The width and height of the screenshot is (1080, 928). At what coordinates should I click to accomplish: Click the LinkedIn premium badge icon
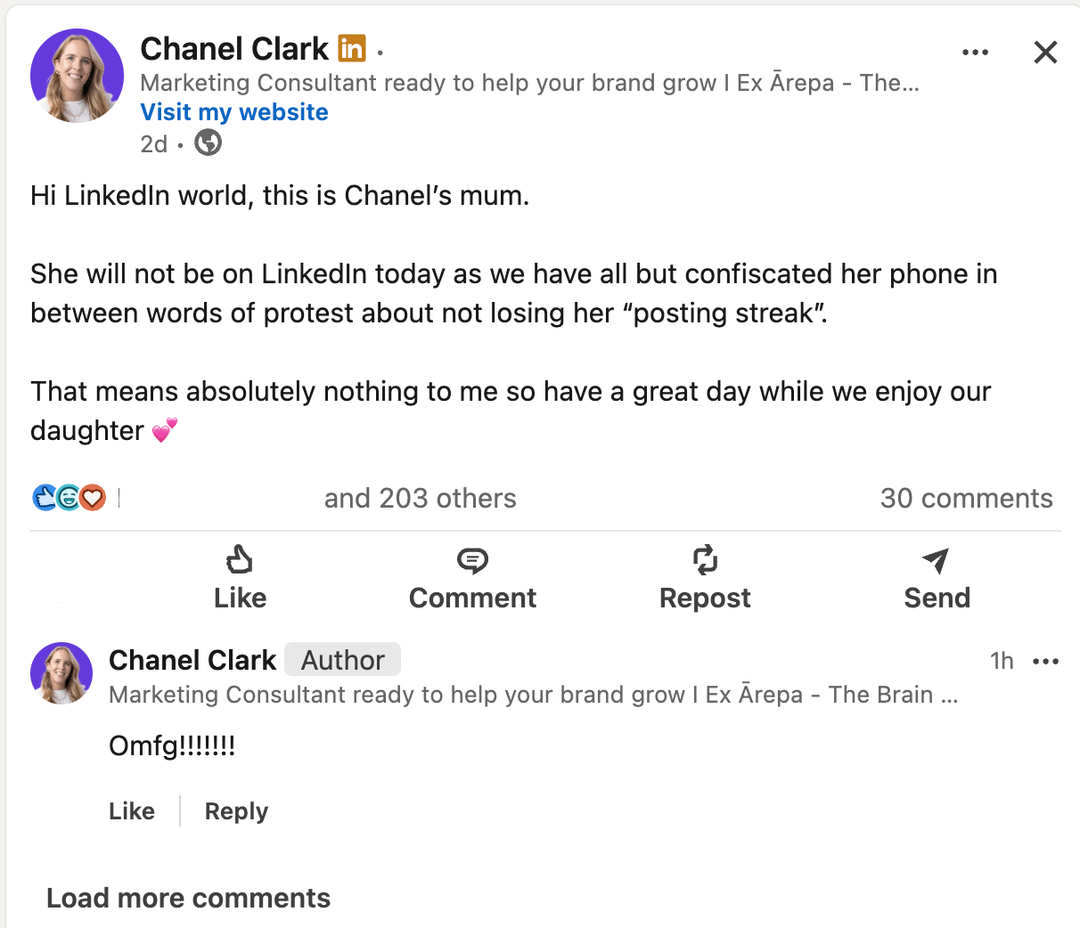click(x=351, y=48)
